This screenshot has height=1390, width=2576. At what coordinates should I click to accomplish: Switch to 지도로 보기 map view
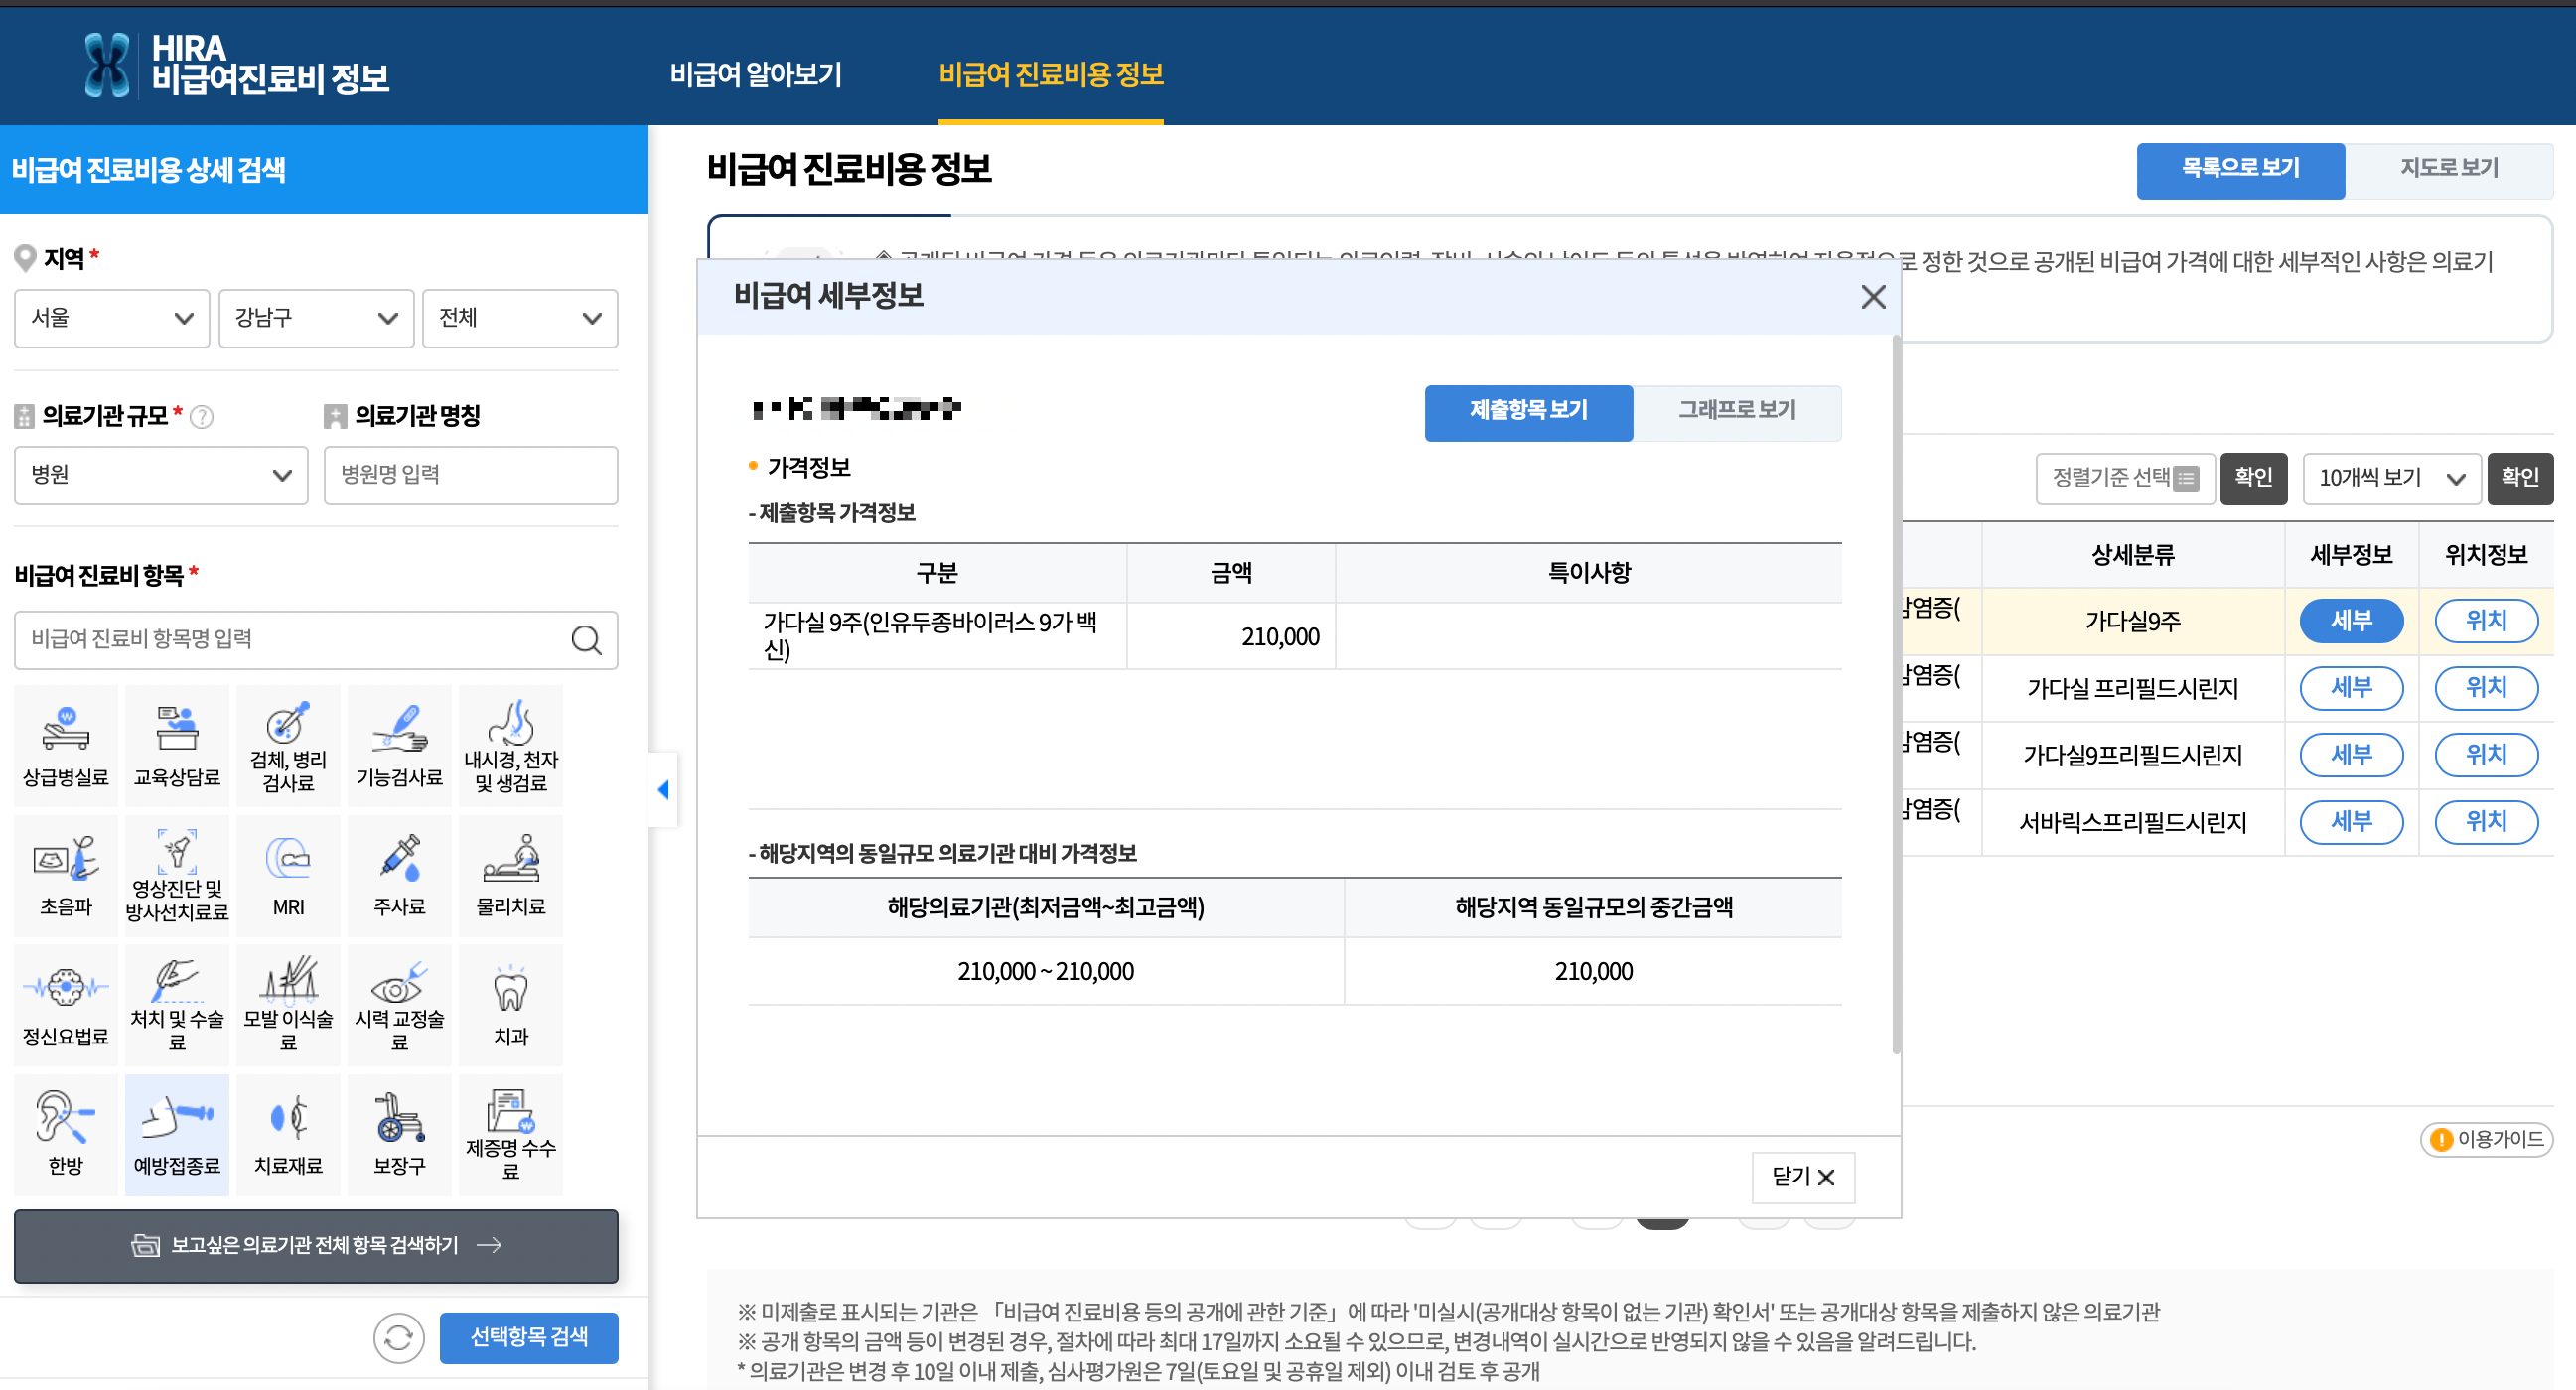(2448, 168)
